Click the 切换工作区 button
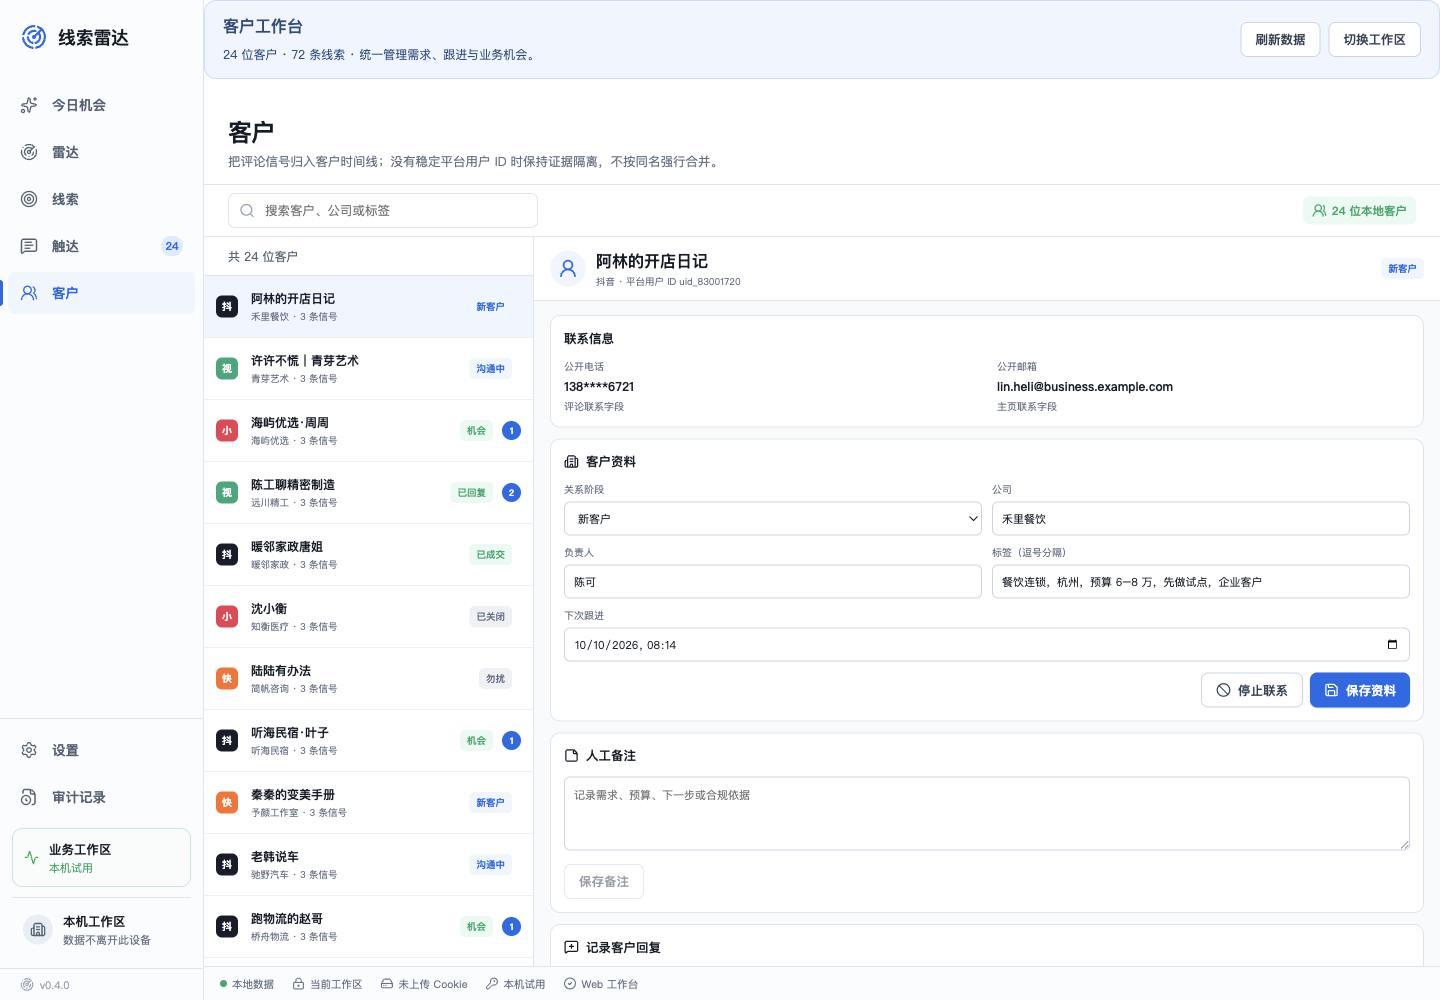 click(1374, 40)
